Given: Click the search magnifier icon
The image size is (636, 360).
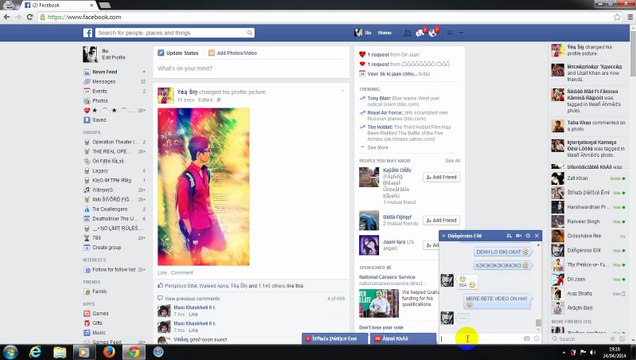Looking at the screenshot, I should (249, 33).
